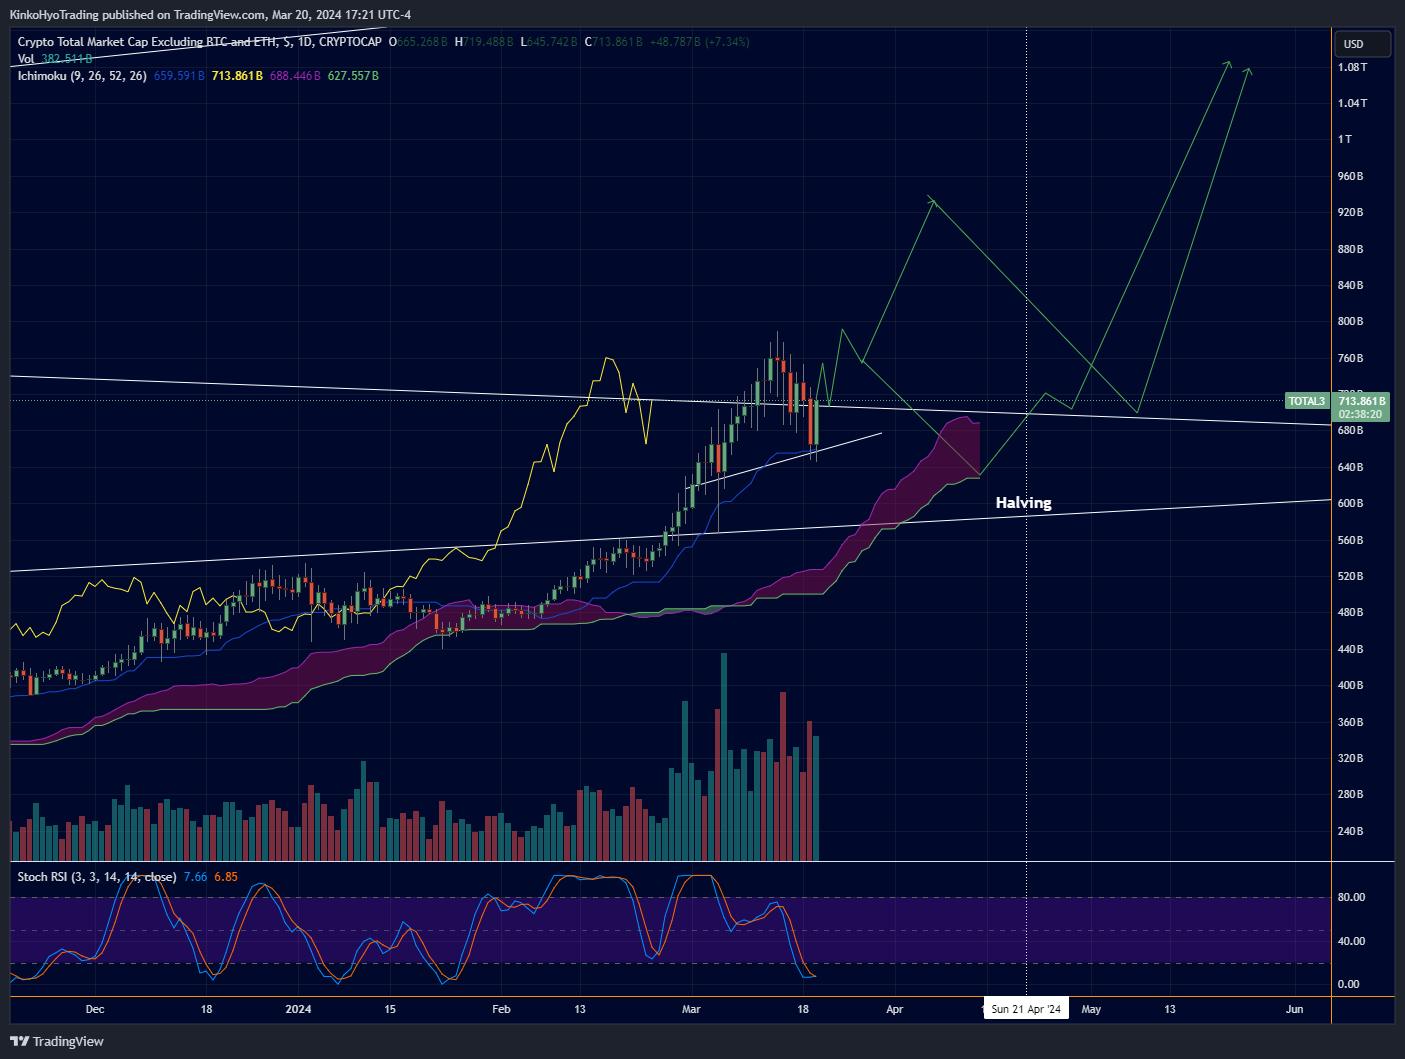Screen dimensions: 1405x1059
Task: Click the Stoch RSI blue value 7.66
Action: (196, 877)
